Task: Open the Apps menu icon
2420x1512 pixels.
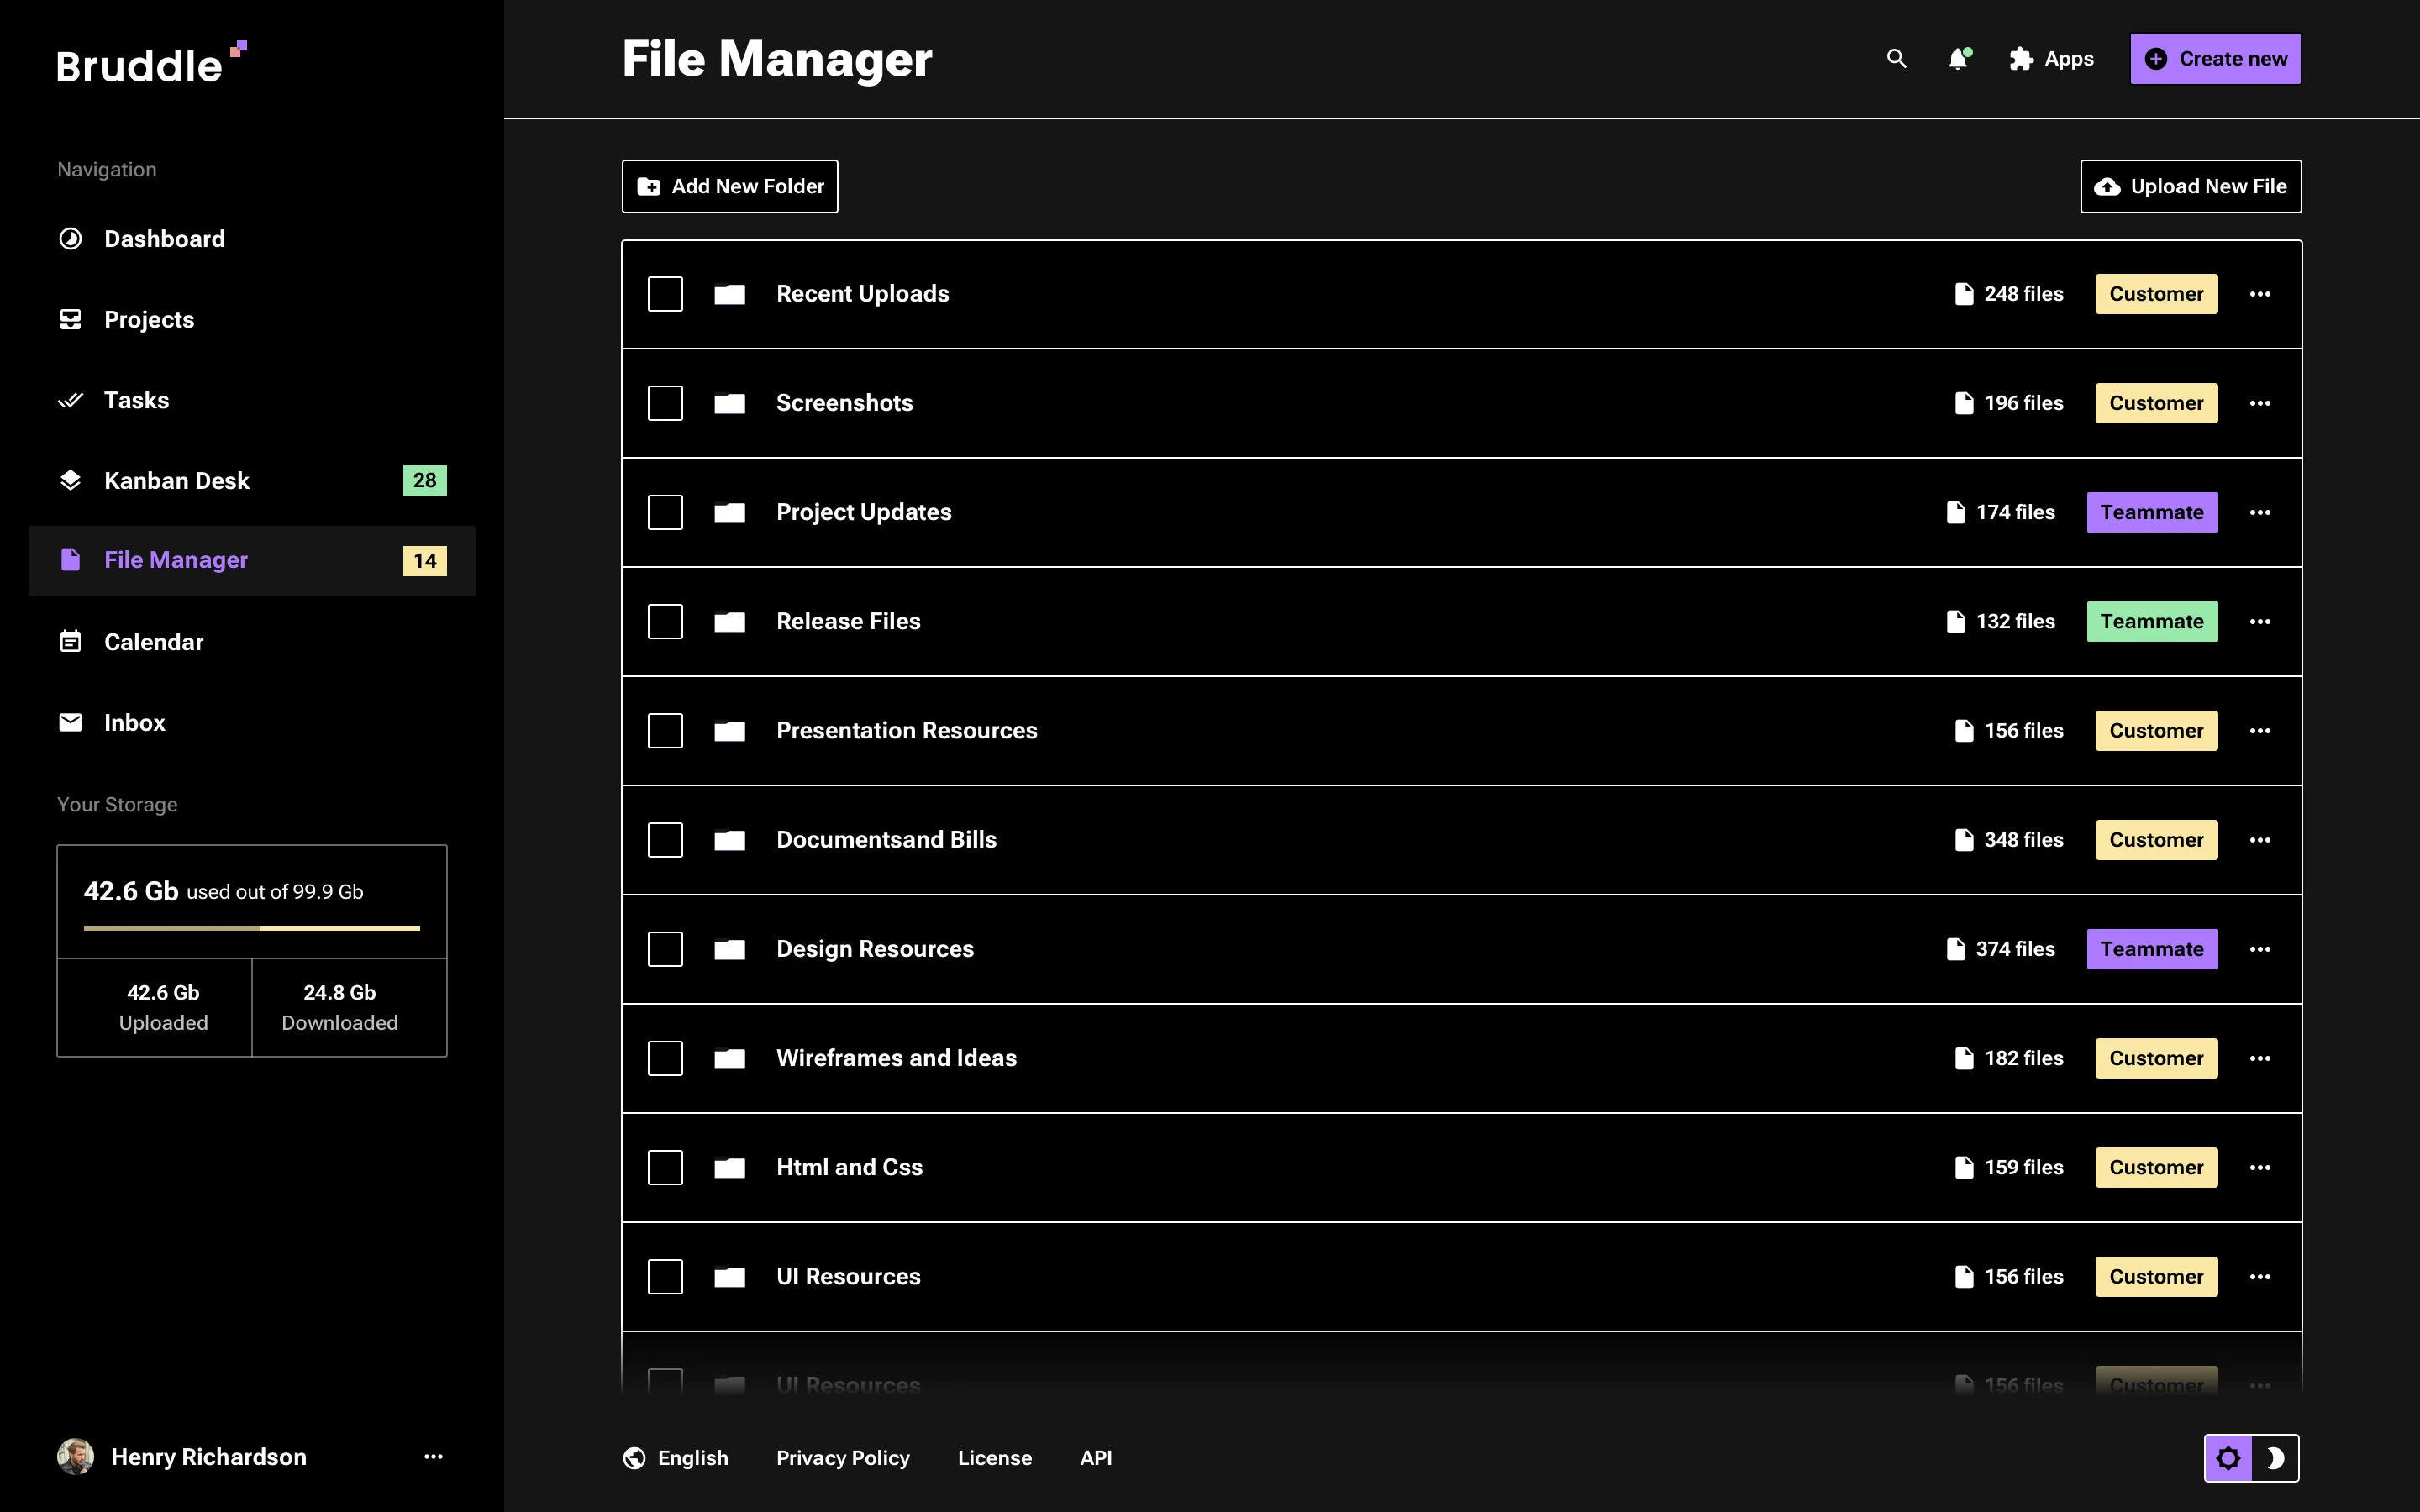Action: 2021,59
